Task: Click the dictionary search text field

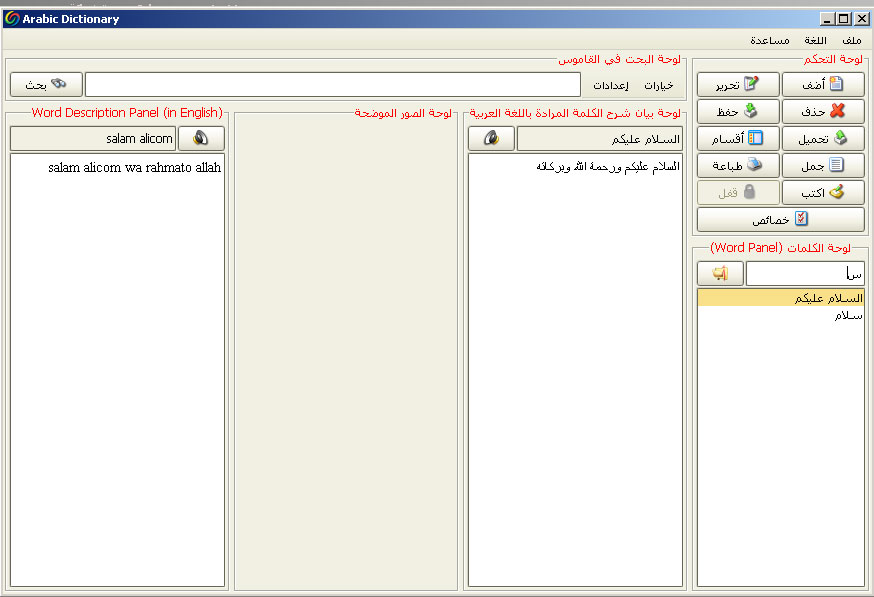Action: point(332,84)
